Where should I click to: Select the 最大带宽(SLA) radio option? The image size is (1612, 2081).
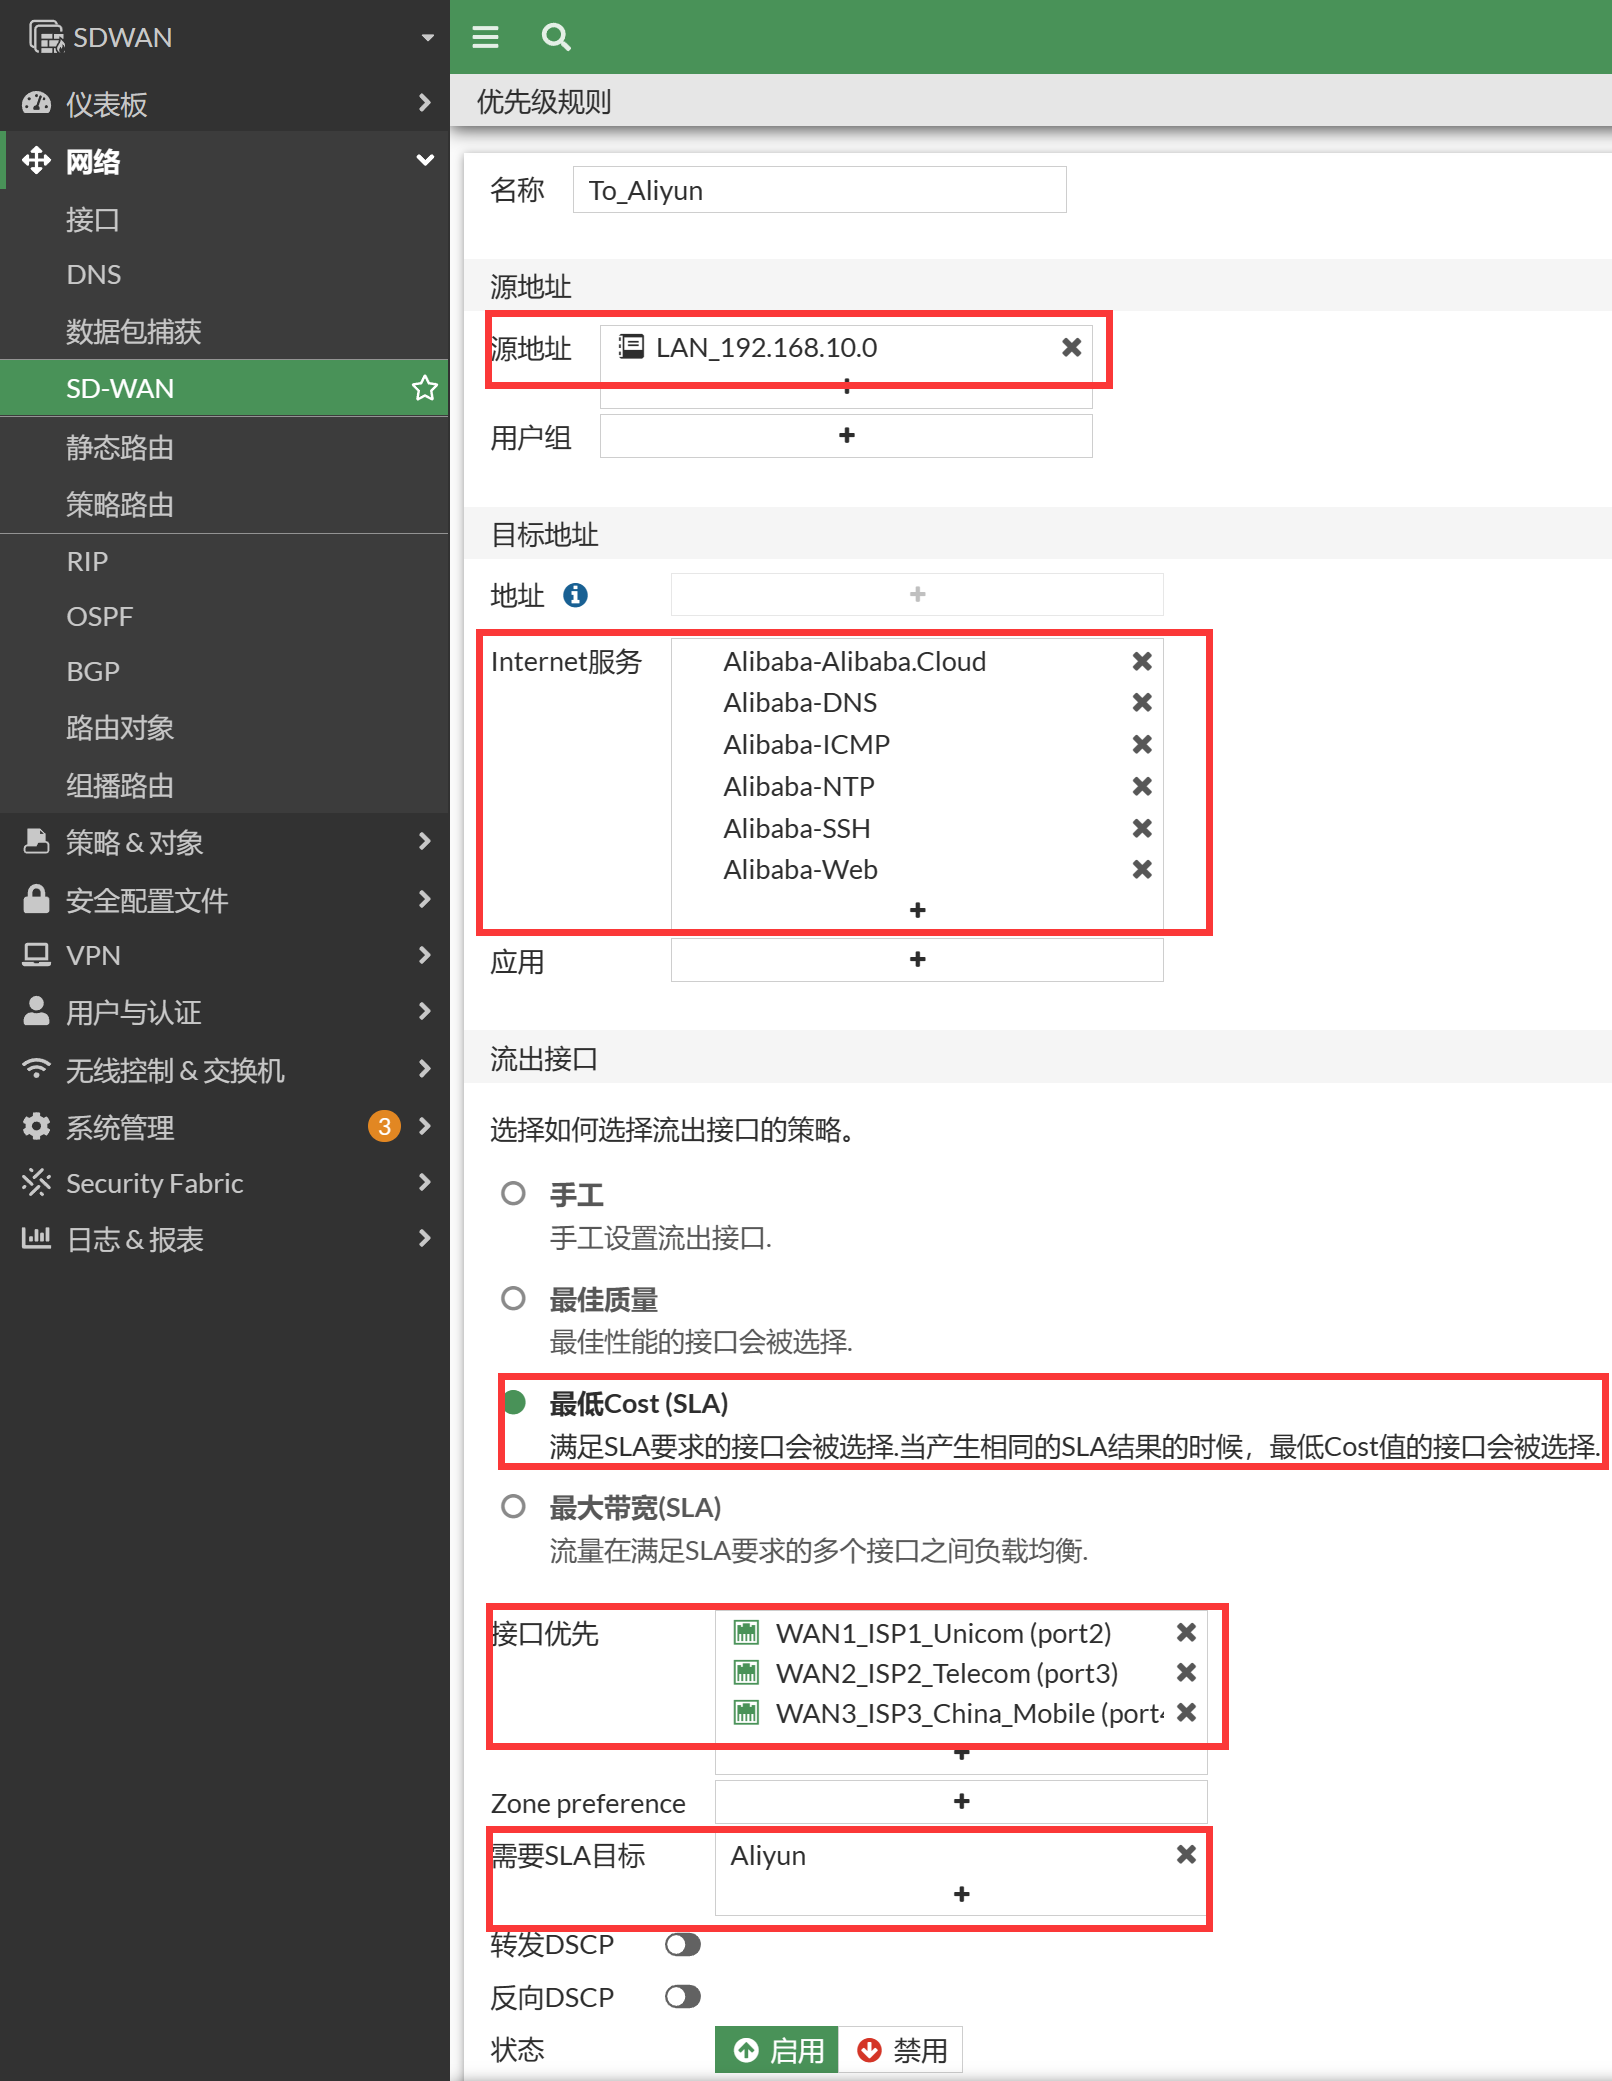point(513,1506)
